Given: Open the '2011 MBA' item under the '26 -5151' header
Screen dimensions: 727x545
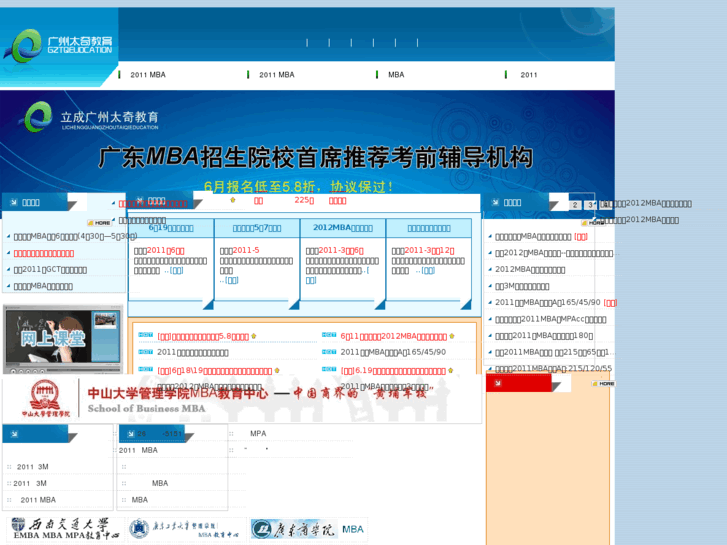Looking at the screenshot, I should [138, 450].
